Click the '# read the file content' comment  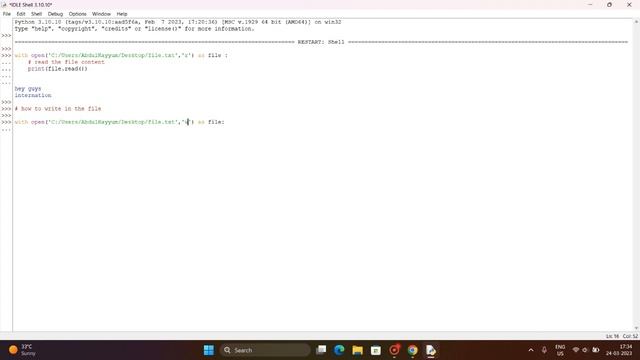tap(66, 62)
